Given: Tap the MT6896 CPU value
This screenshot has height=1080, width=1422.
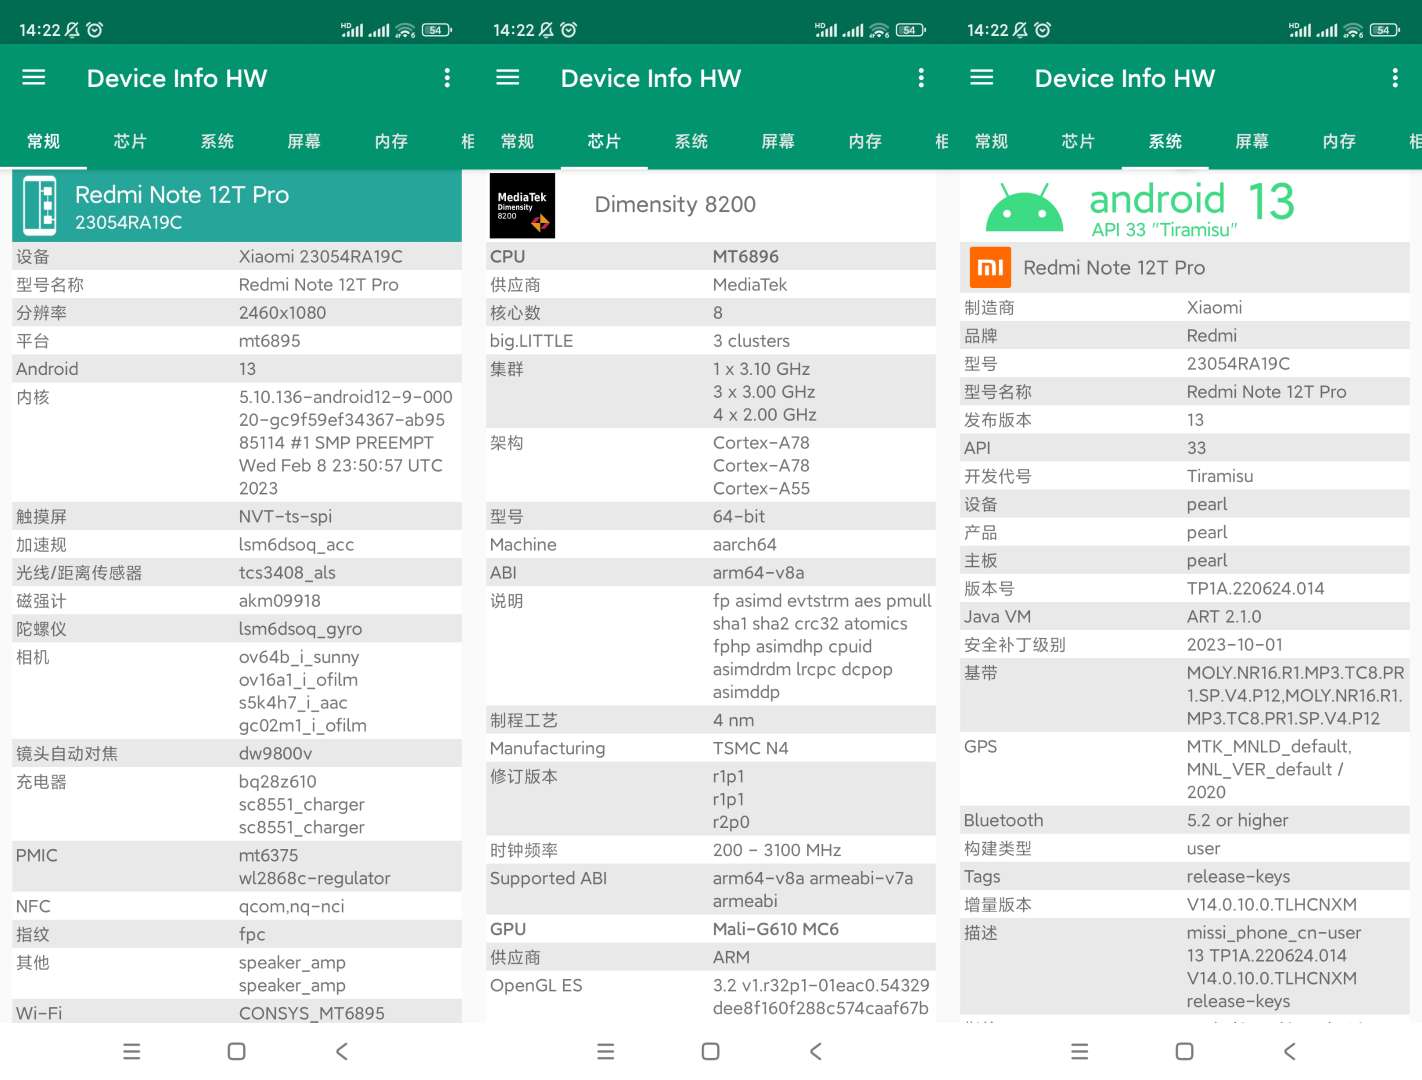Looking at the screenshot, I should tap(745, 257).
